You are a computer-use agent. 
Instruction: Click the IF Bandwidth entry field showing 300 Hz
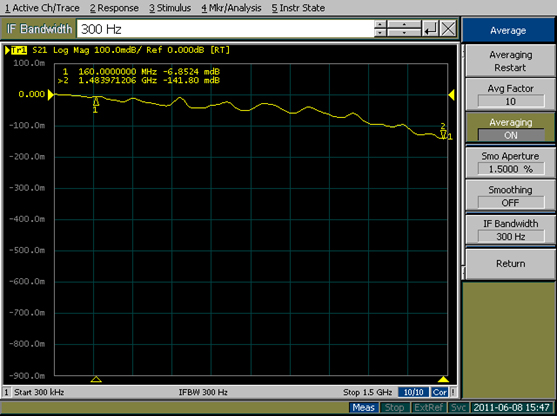pos(225,29)
